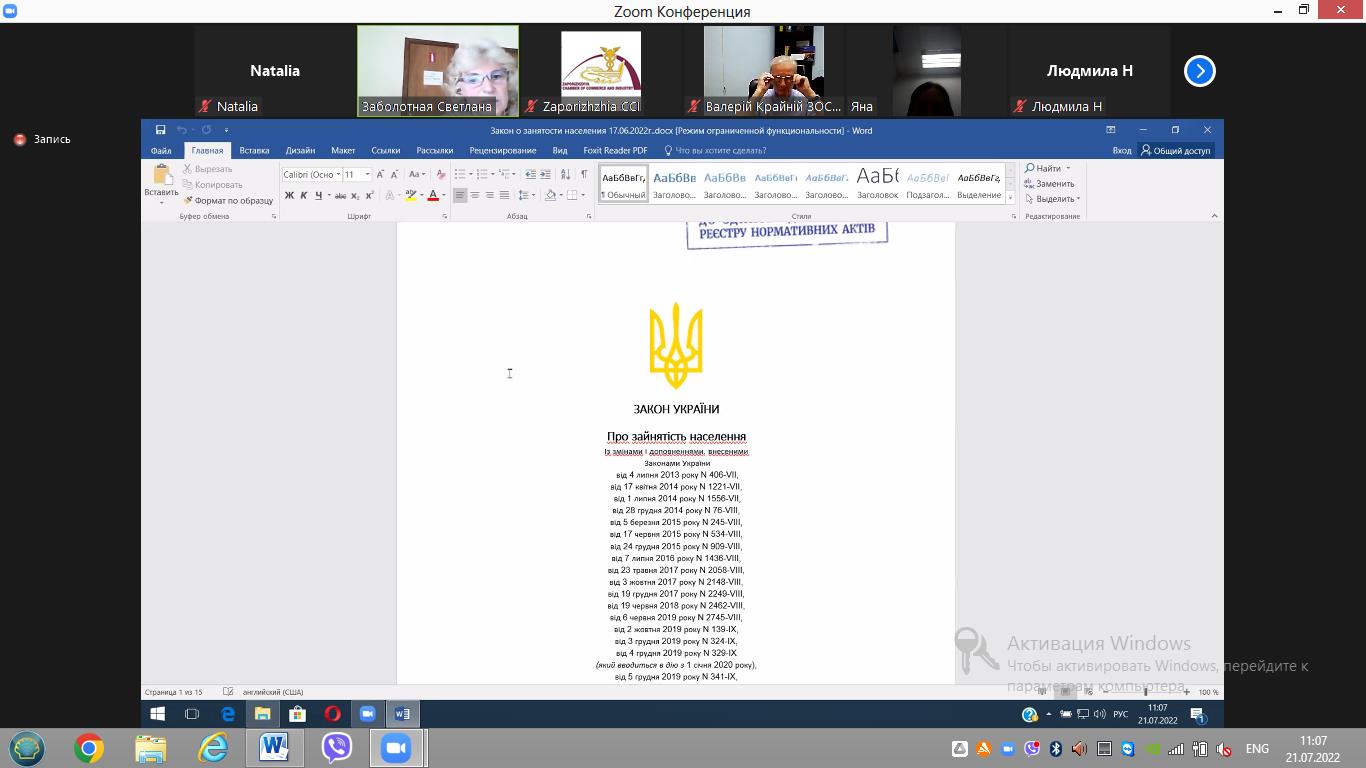Apply italic (К) formatting
Image resolution: width=1366 pixels, height=768 pixels.
click(304, 195)
